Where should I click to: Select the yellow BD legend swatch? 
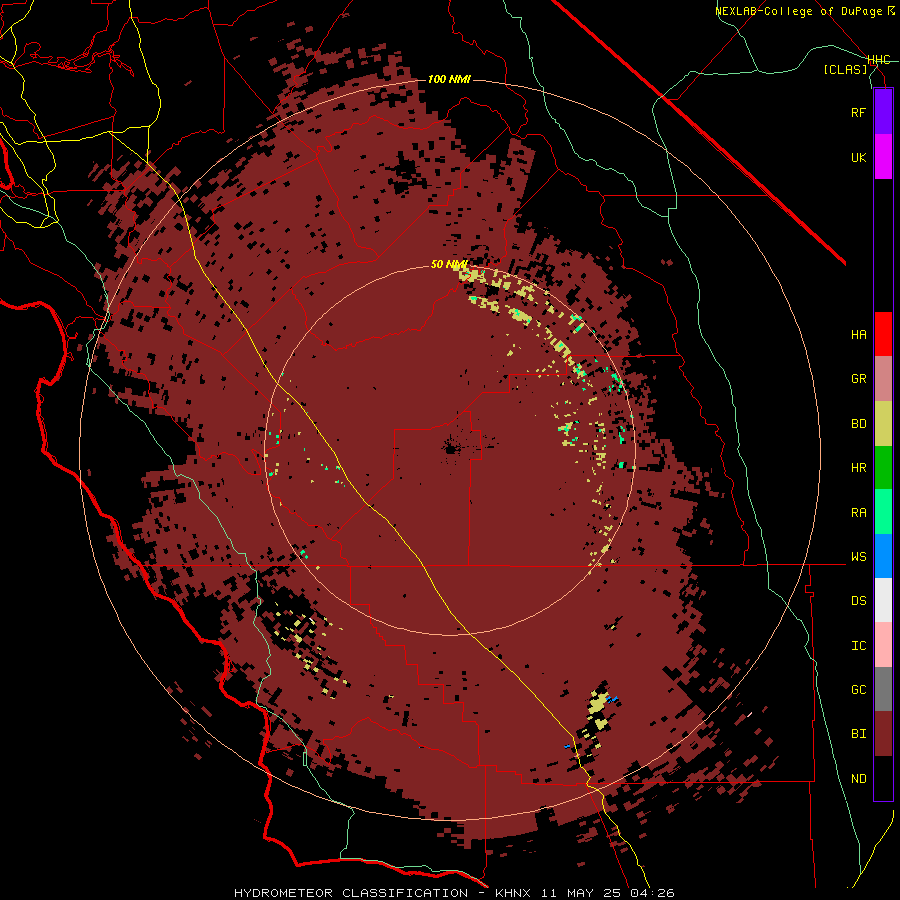click(x=883, y=424)
